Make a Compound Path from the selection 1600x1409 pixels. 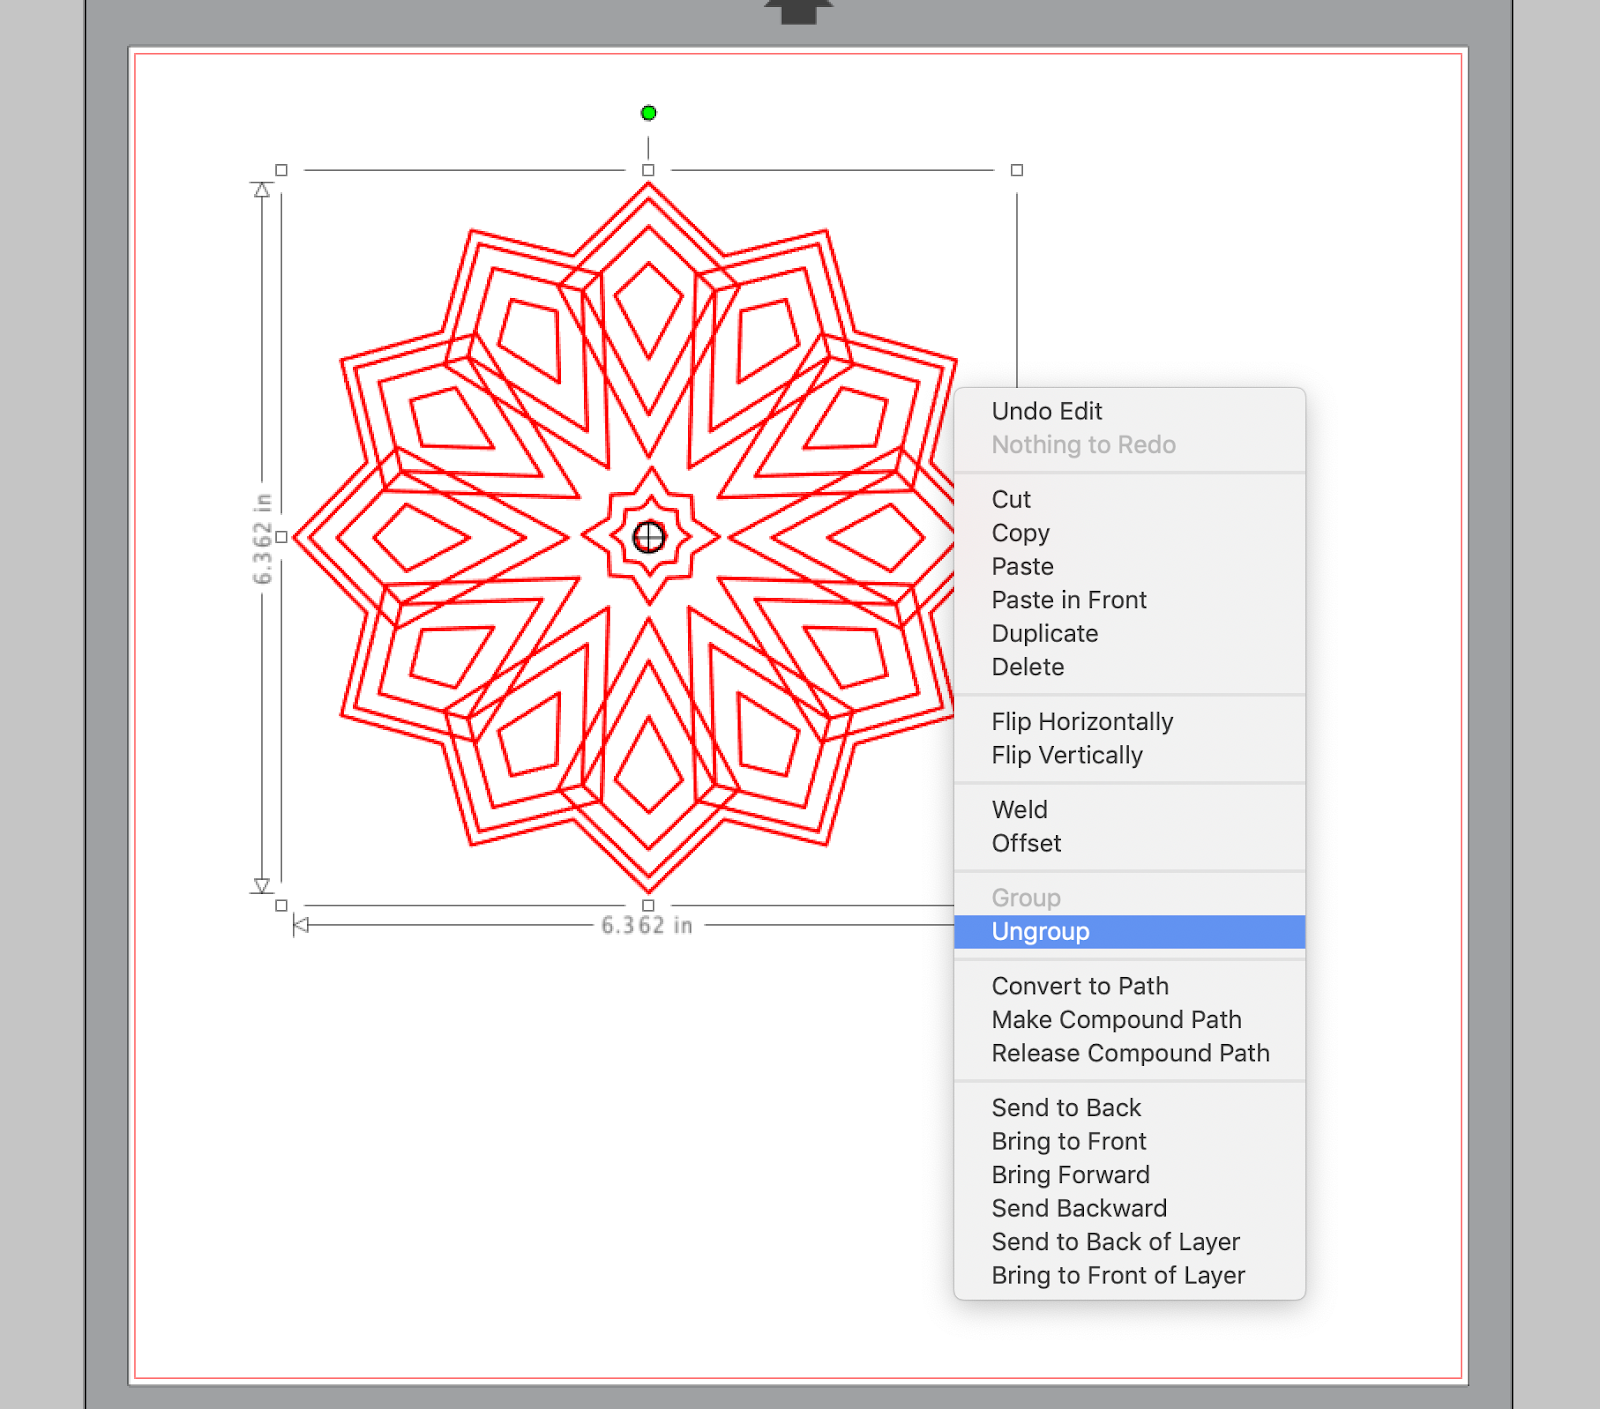pos(1116,1019)
